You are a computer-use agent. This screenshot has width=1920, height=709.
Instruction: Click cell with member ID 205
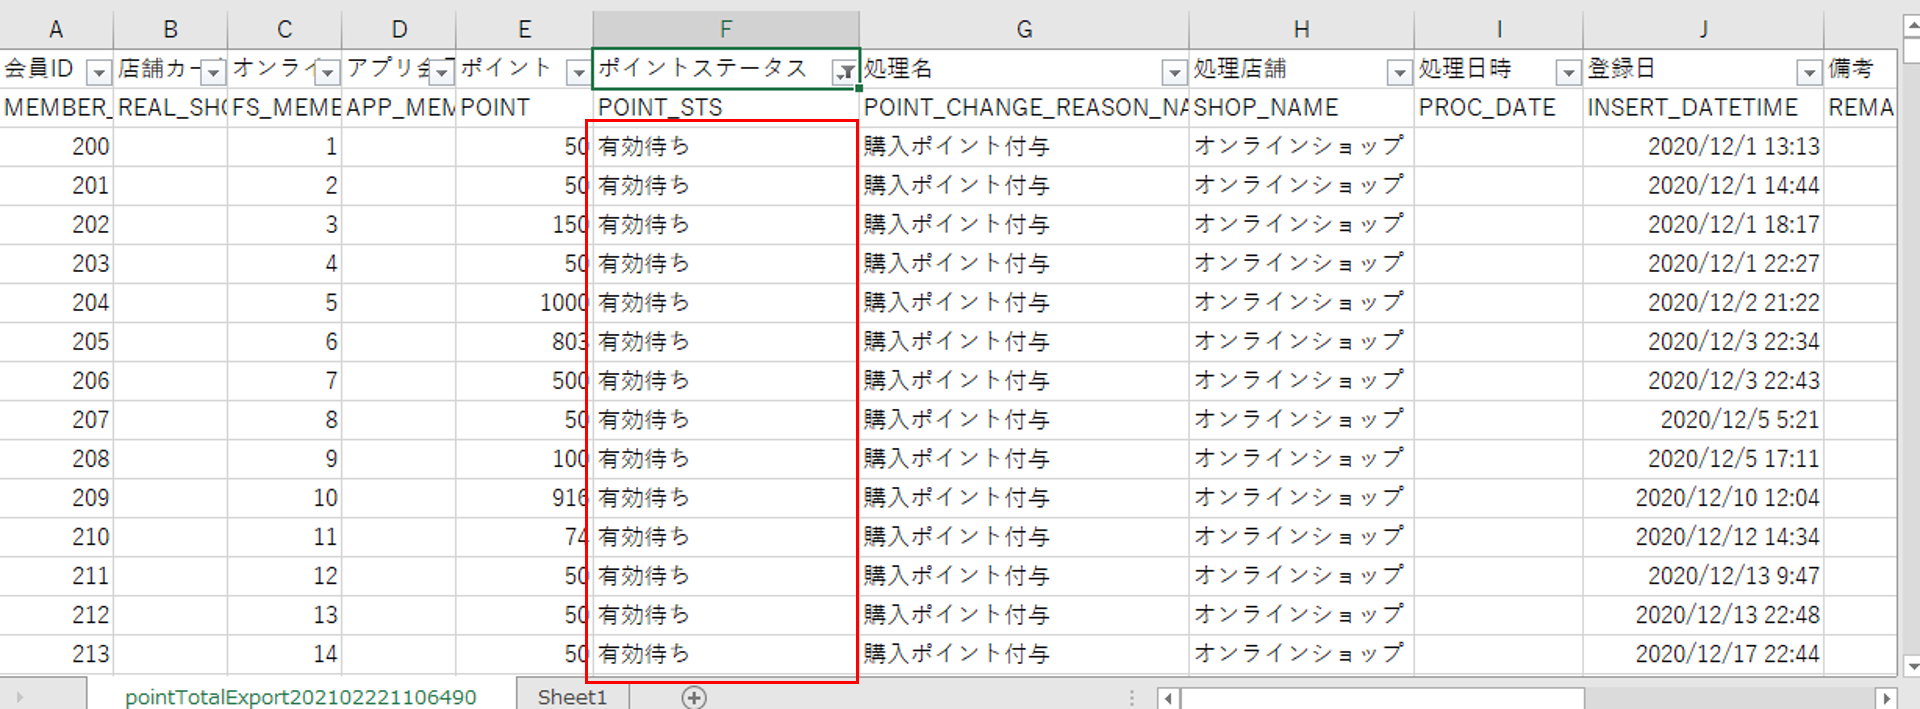click(x=57, y=342)
